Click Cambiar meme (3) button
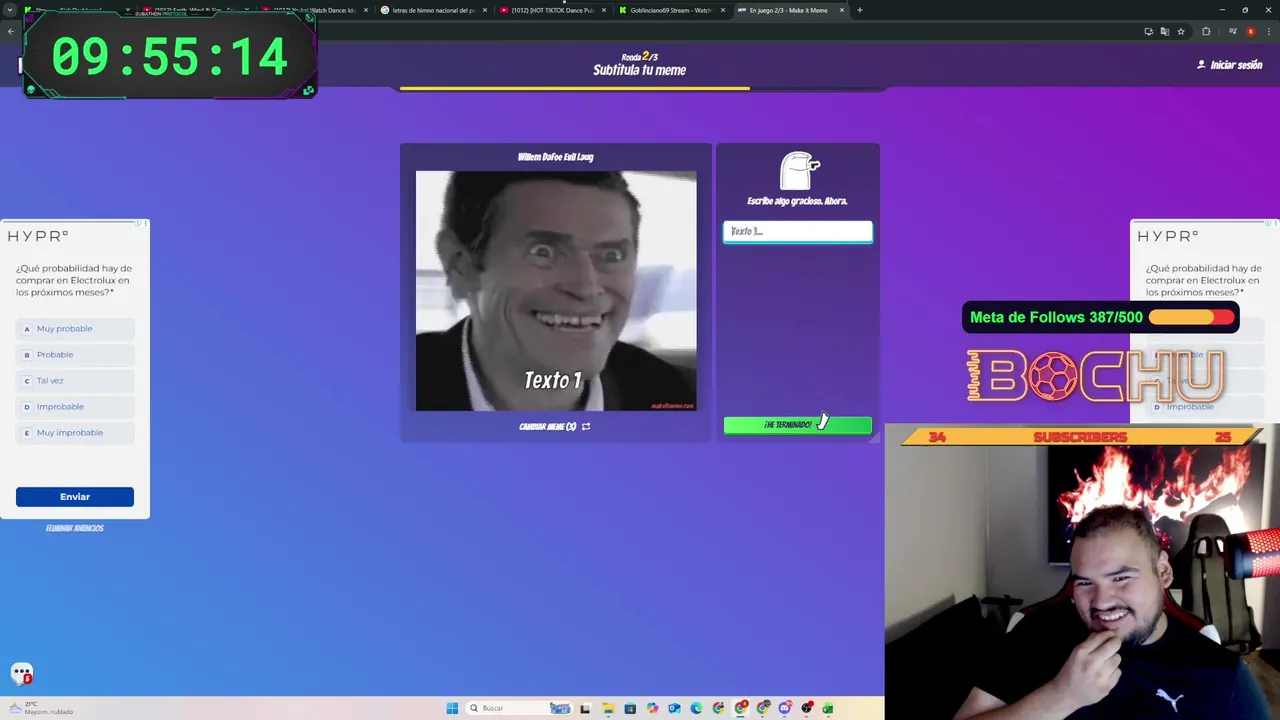The width and height of the screenshot is (1280, 720). pyautogui.click(x=555, y=426)
